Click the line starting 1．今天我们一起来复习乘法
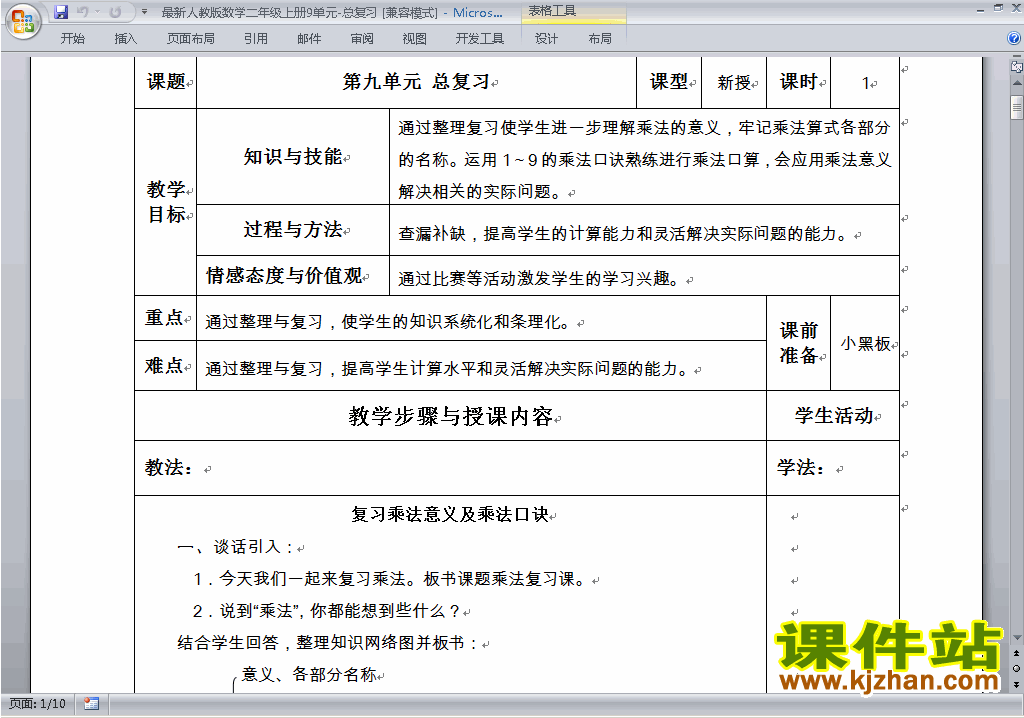 391,579
